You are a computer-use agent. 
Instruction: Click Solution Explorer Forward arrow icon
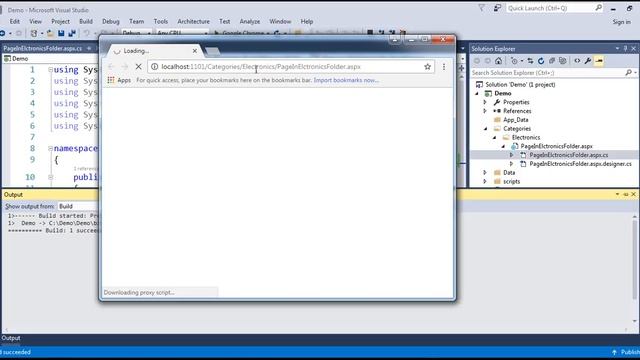(x=487, y=61)
